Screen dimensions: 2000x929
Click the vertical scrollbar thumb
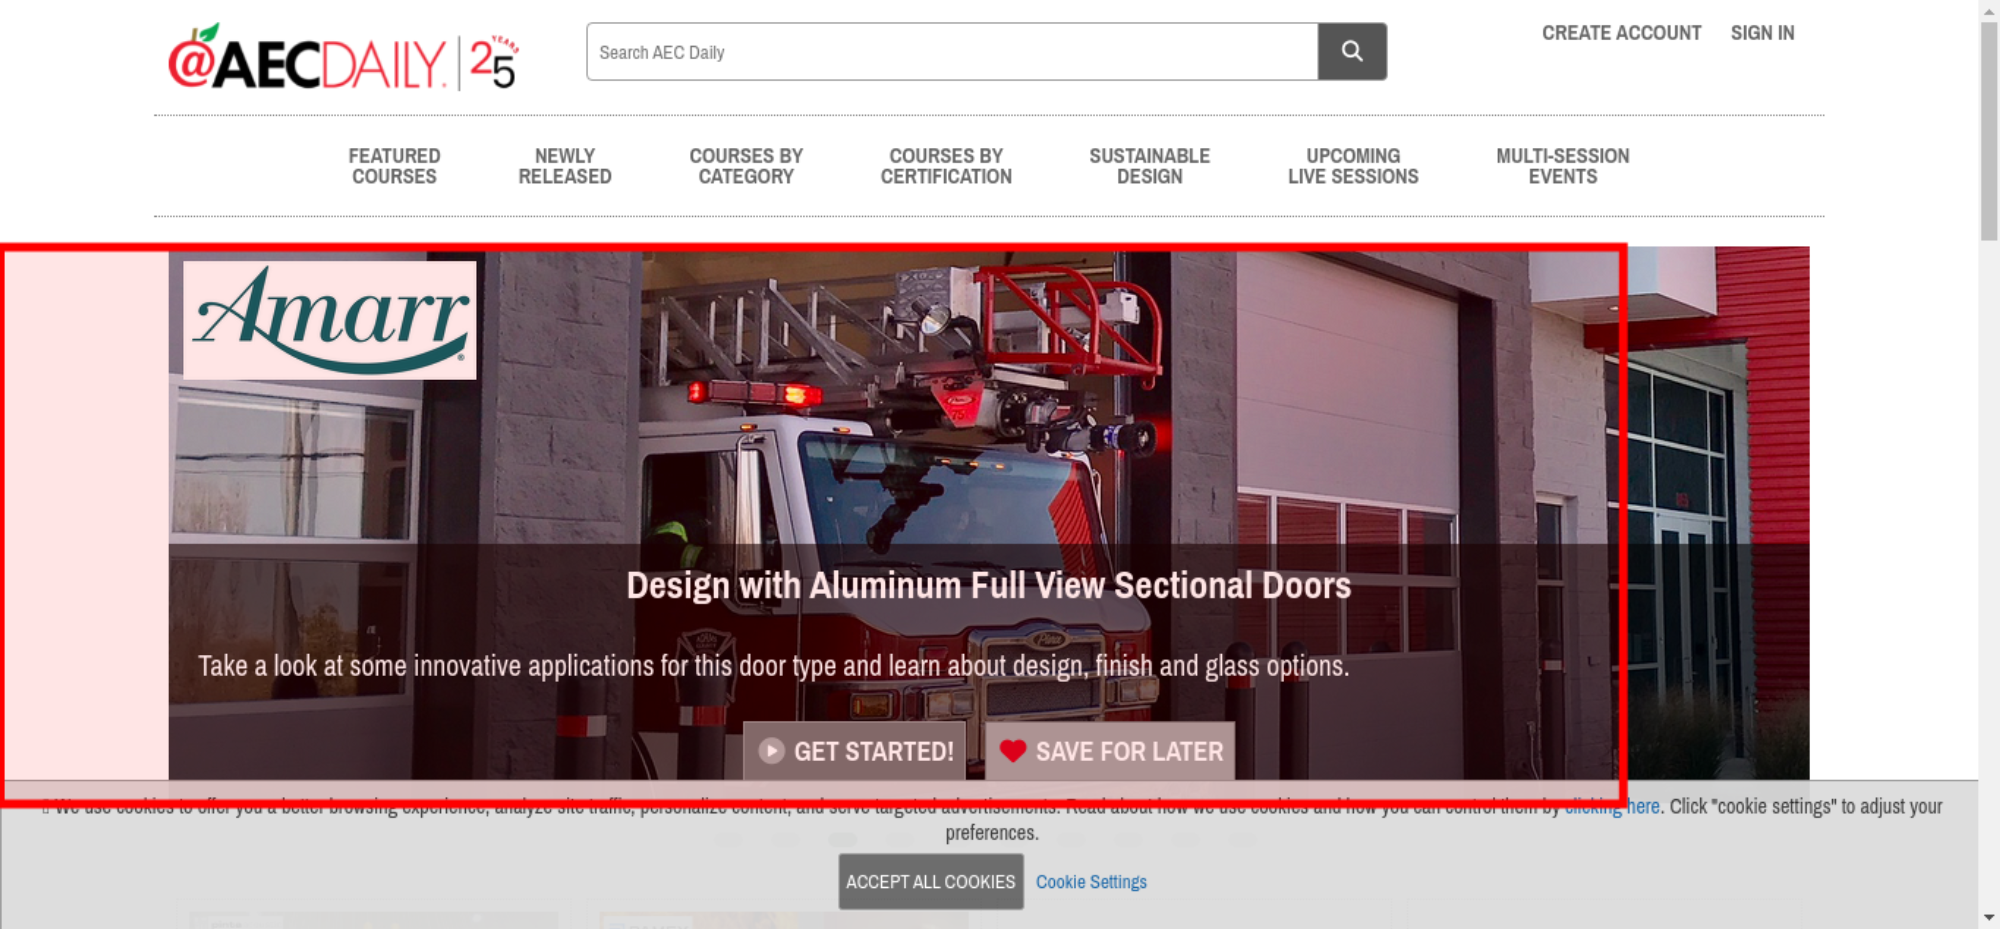tap(1989, 130)
